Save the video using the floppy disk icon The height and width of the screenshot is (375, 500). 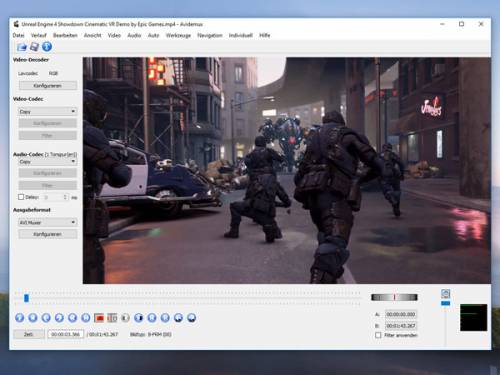[x=34, y=47]
